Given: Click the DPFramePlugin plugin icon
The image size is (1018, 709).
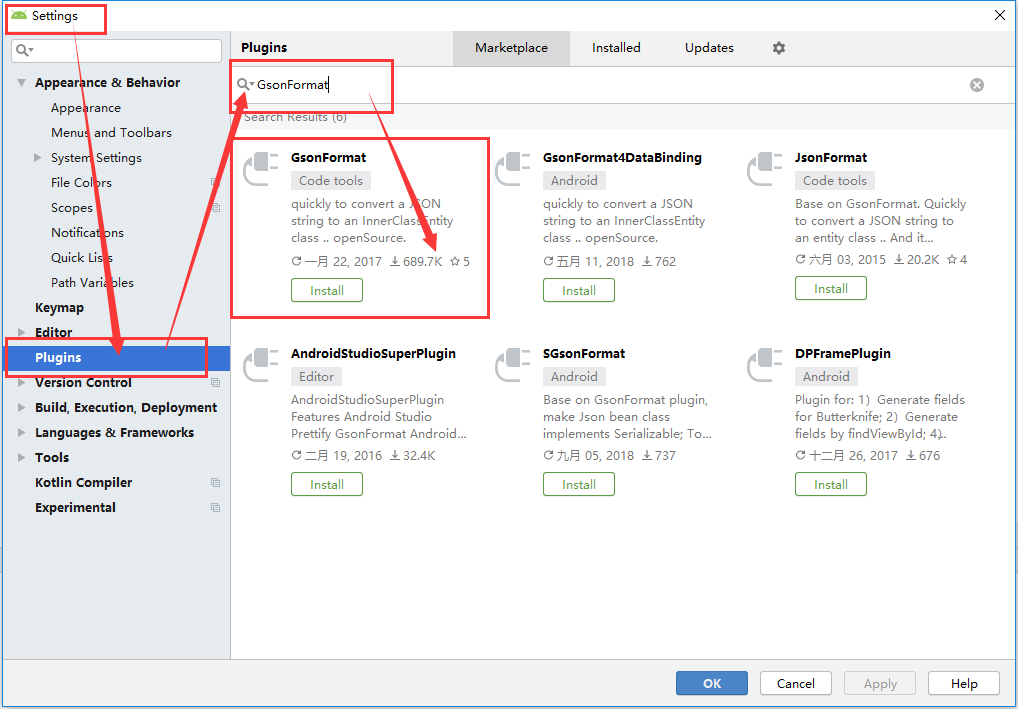Looking at the screenshot, I should pyautogui.click(x=765, y=364).
